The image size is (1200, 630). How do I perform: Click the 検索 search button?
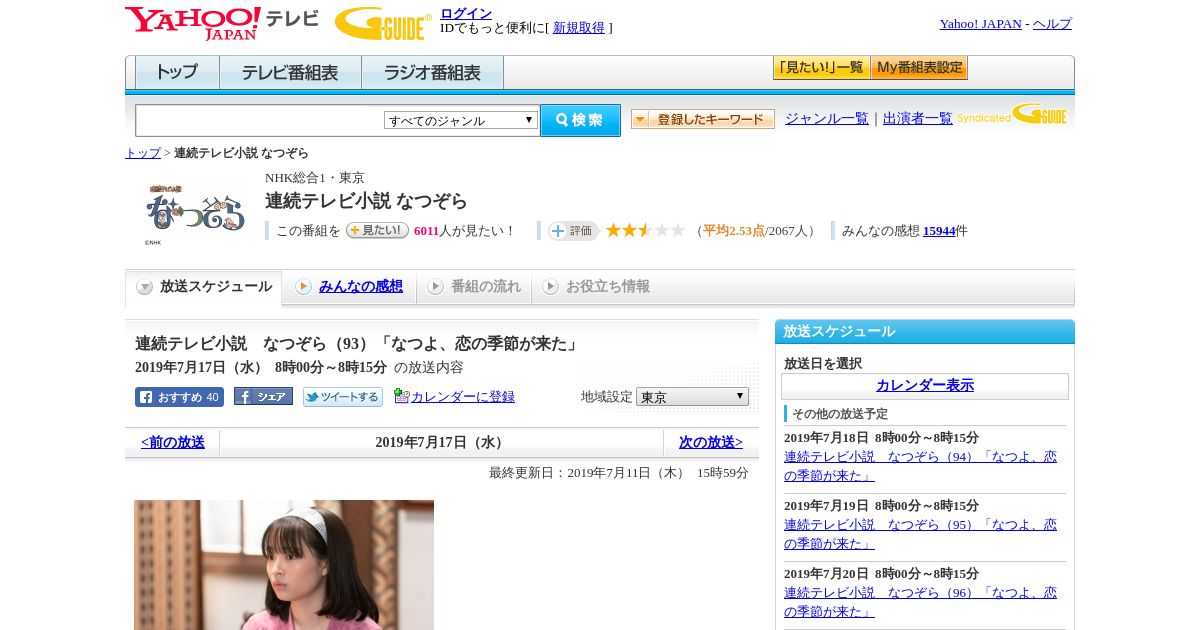pos(580,120)
